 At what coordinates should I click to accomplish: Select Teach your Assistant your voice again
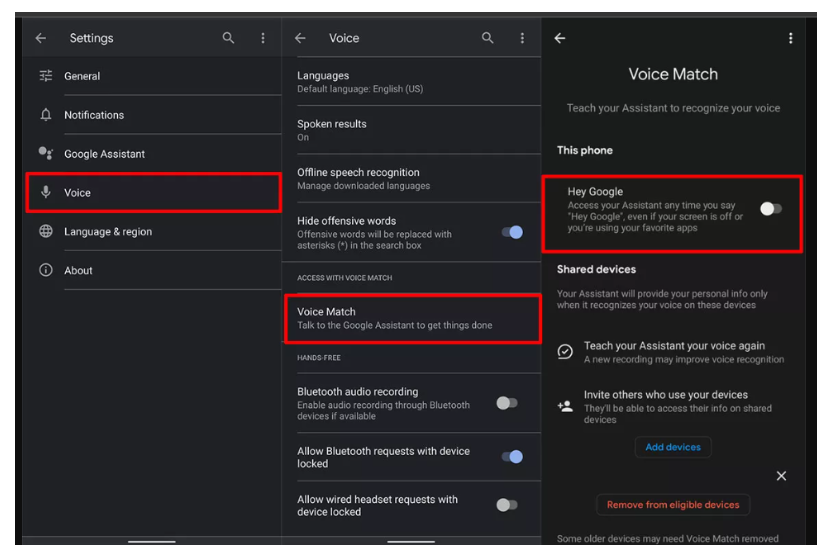coord(673,352)
